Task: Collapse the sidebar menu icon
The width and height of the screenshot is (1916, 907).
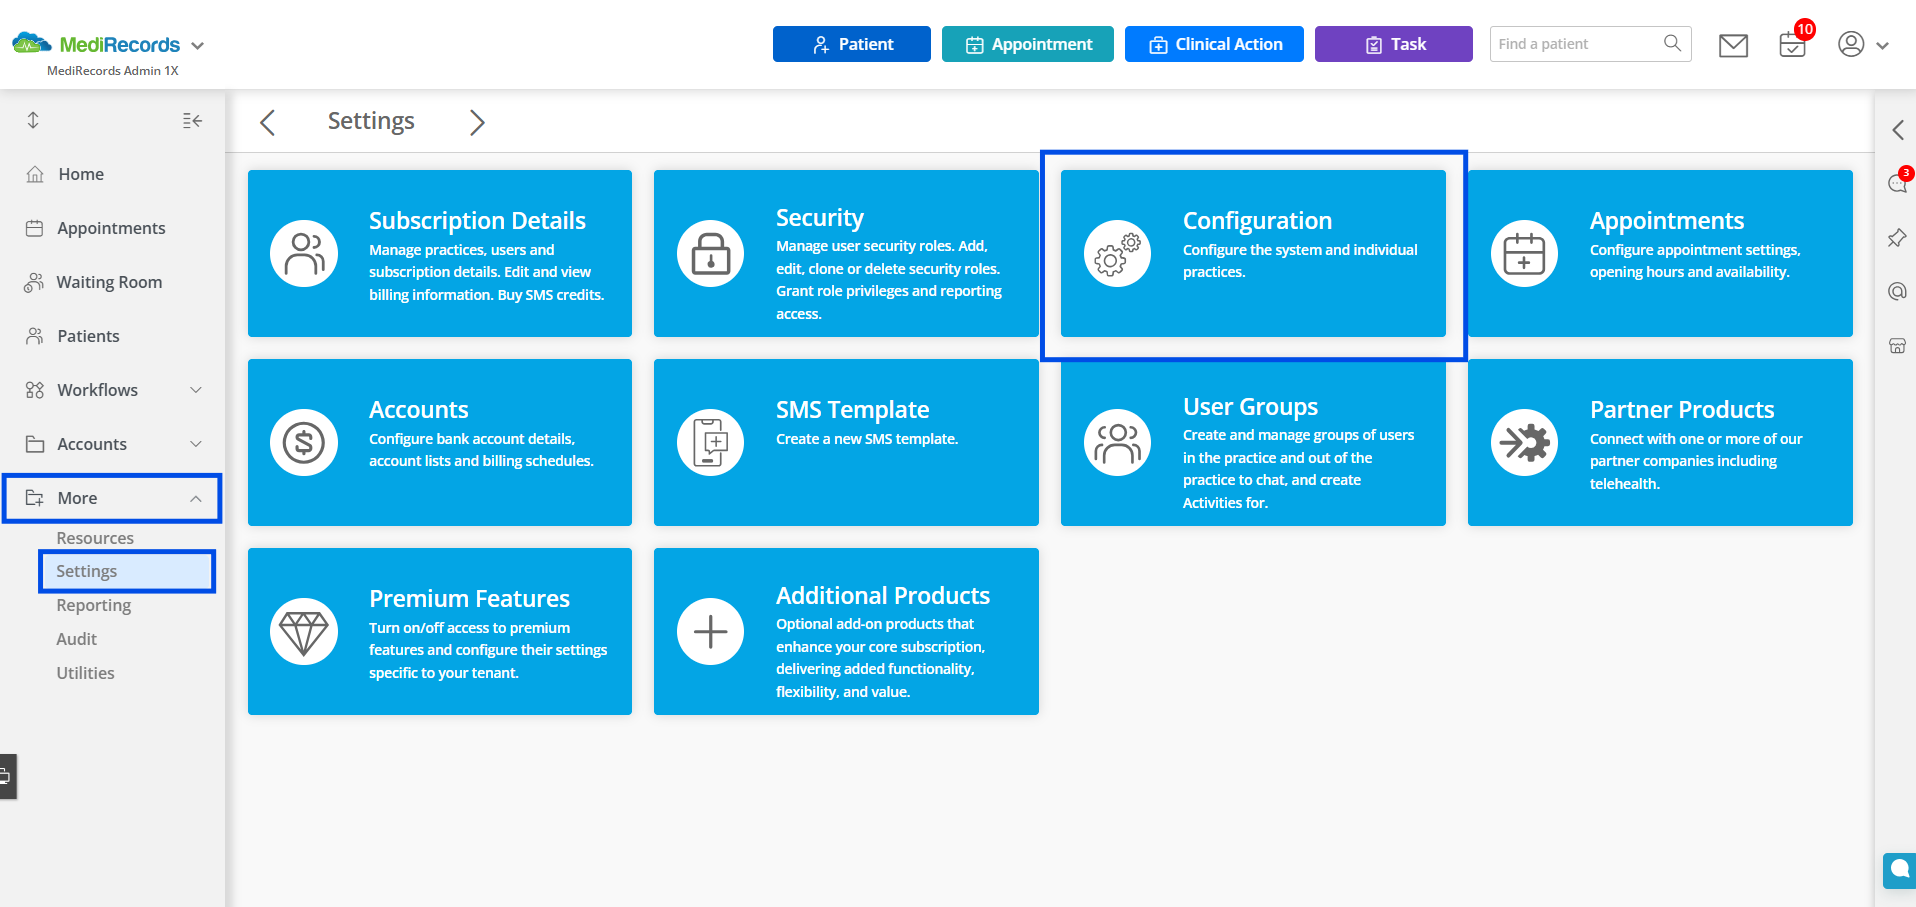Action: click(x=192, y=121)
